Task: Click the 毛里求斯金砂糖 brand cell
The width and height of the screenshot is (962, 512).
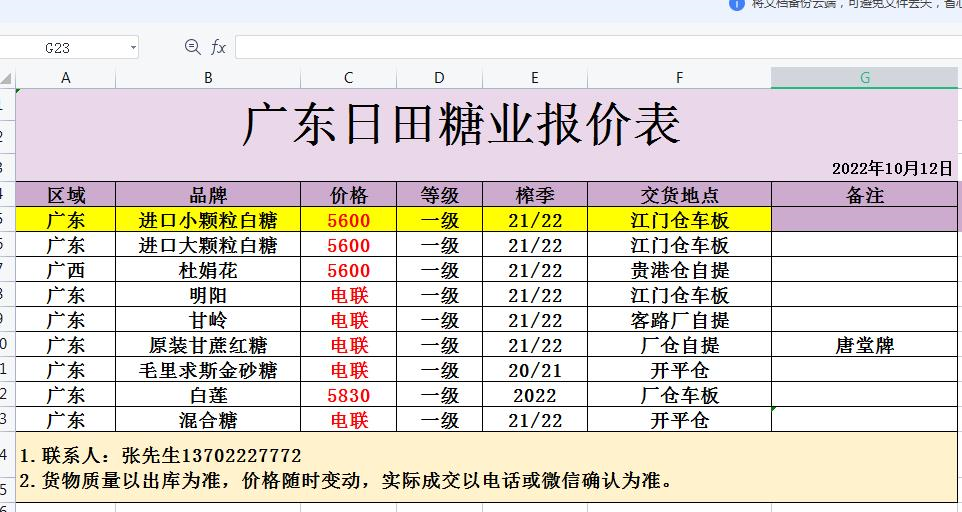Action: point(208,370)
